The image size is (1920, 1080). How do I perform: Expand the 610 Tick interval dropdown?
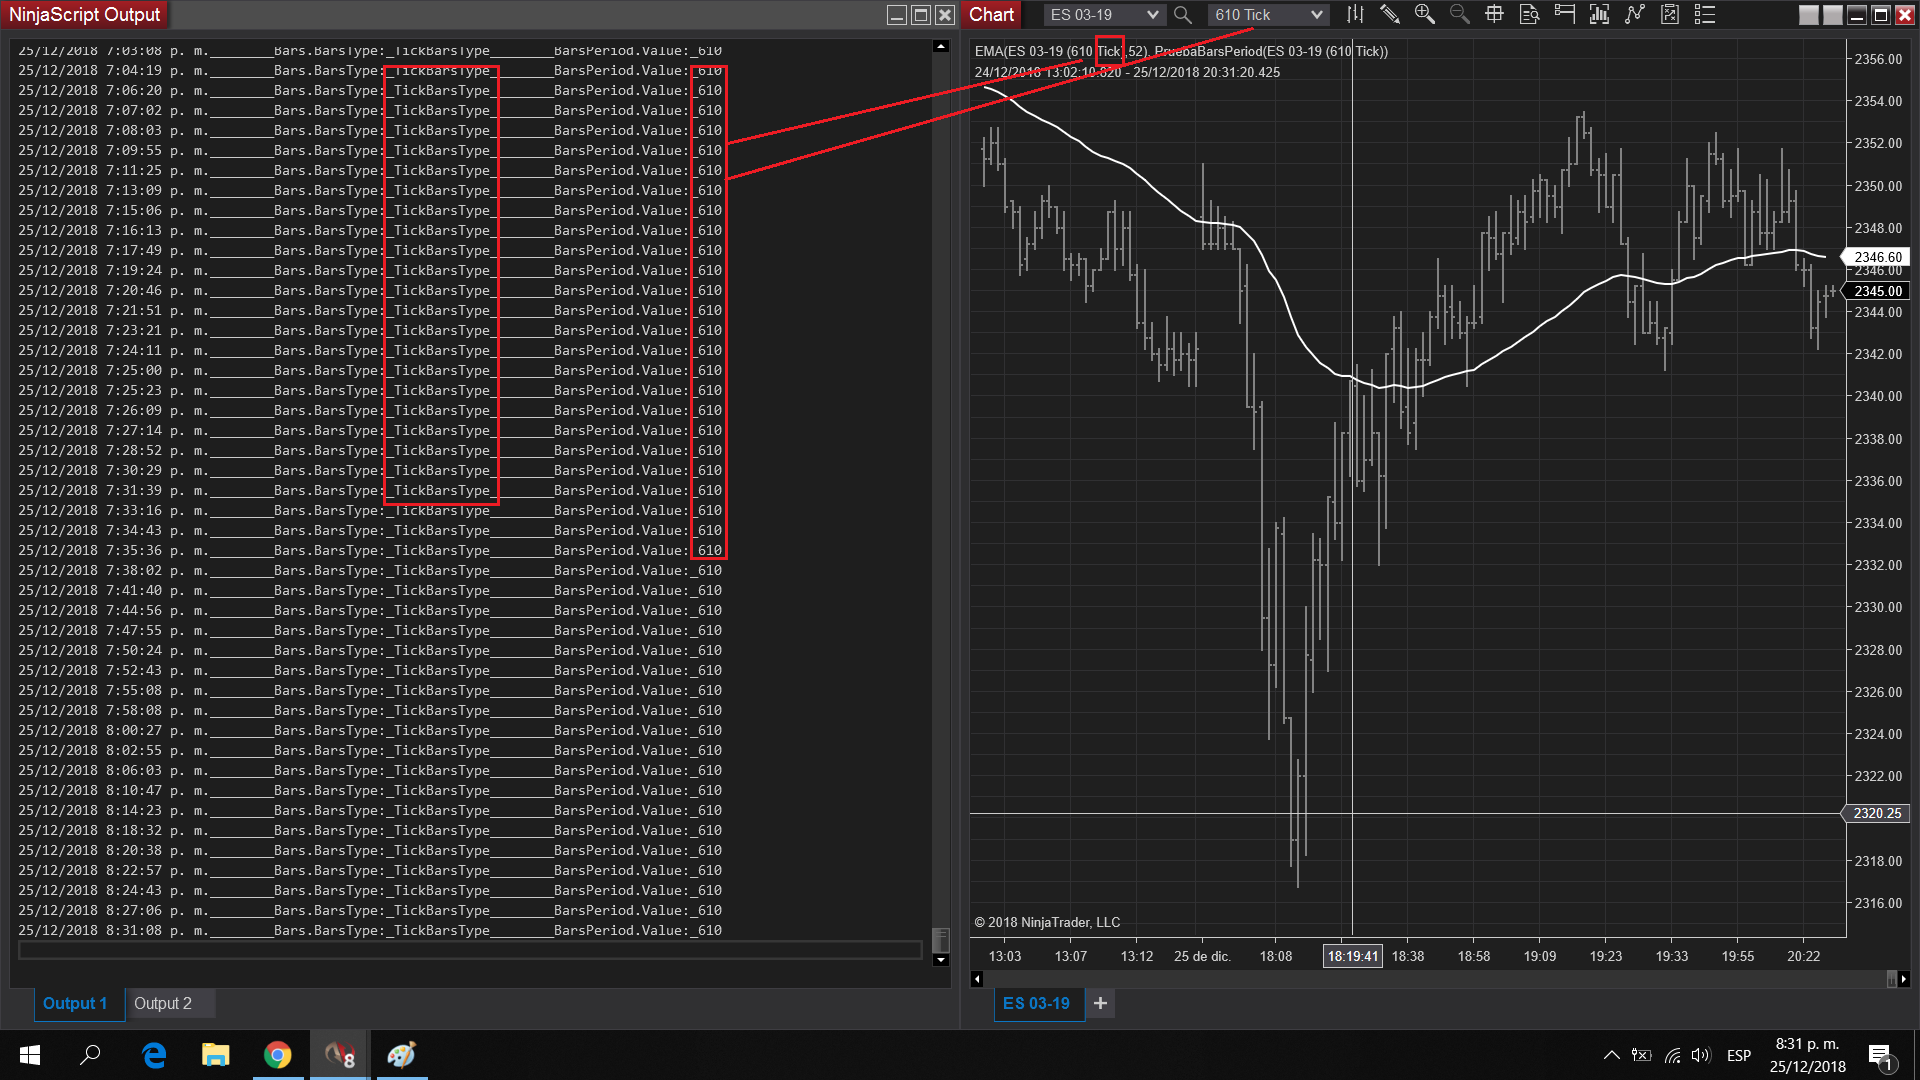(1316, 15)
